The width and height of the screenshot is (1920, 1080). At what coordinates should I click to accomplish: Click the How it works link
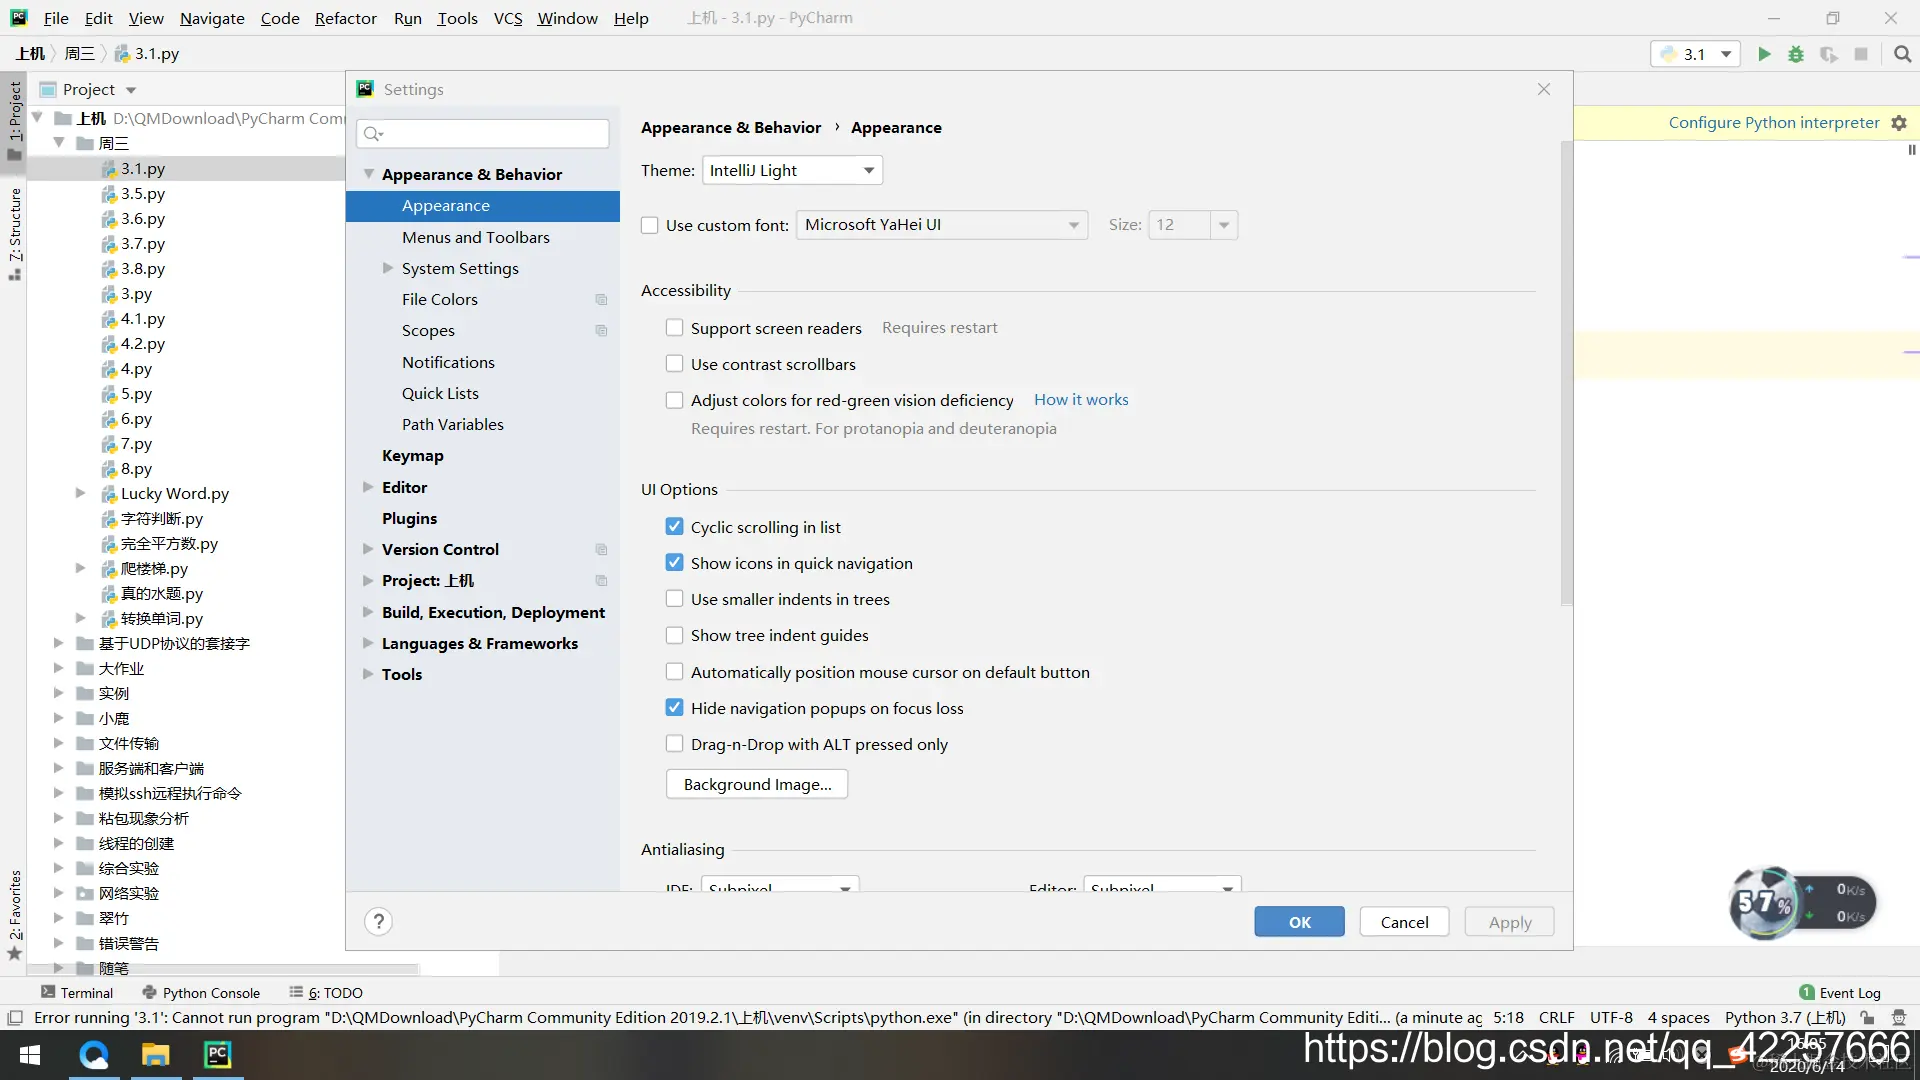coord(1081,399)
